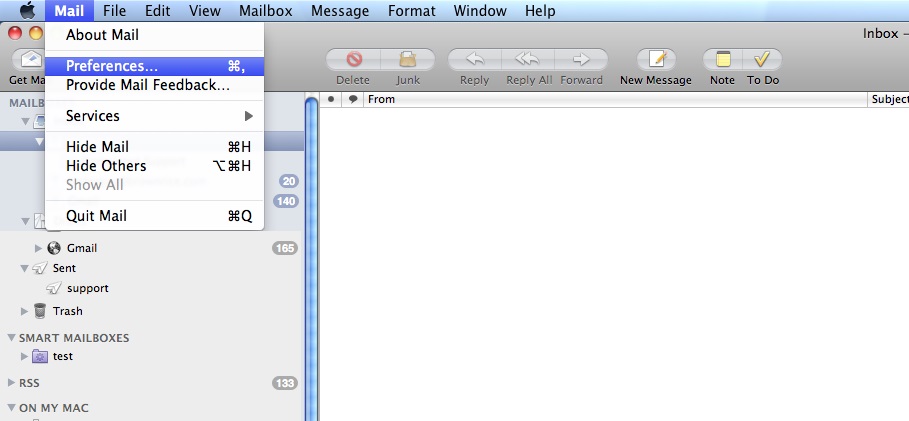
Task: Mark message as Junk
Action: tap(408, 59)
